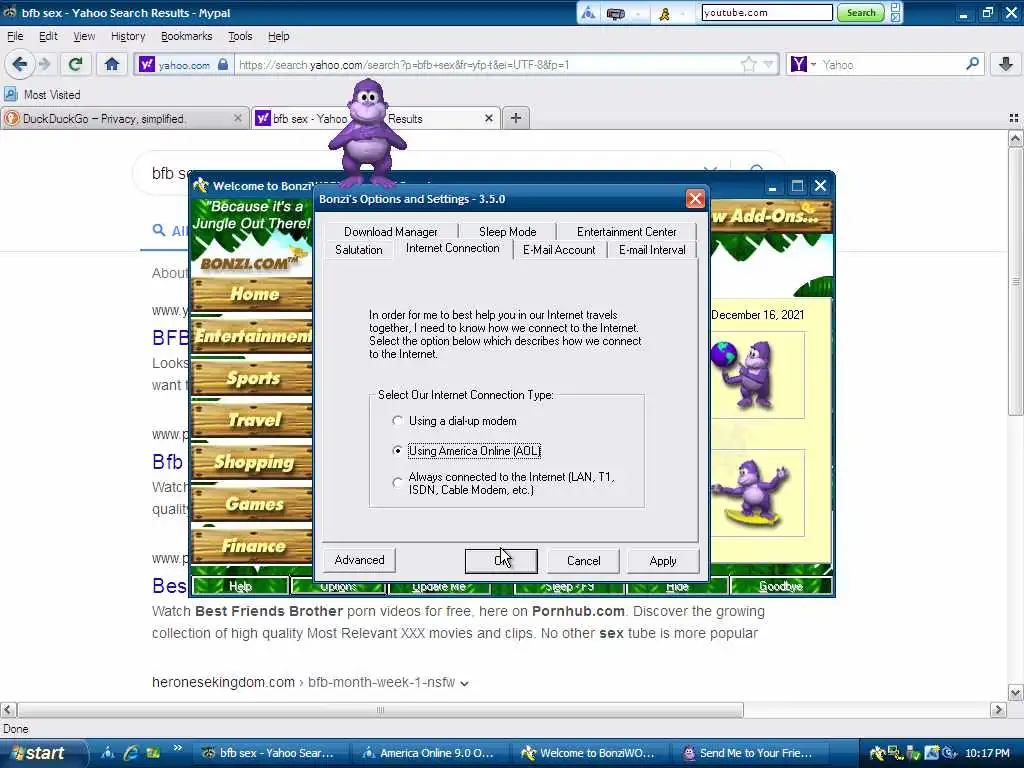Open the E-Mail Account tab
The width and height of the screenshot is (1024, 768).
pos(559,249)
